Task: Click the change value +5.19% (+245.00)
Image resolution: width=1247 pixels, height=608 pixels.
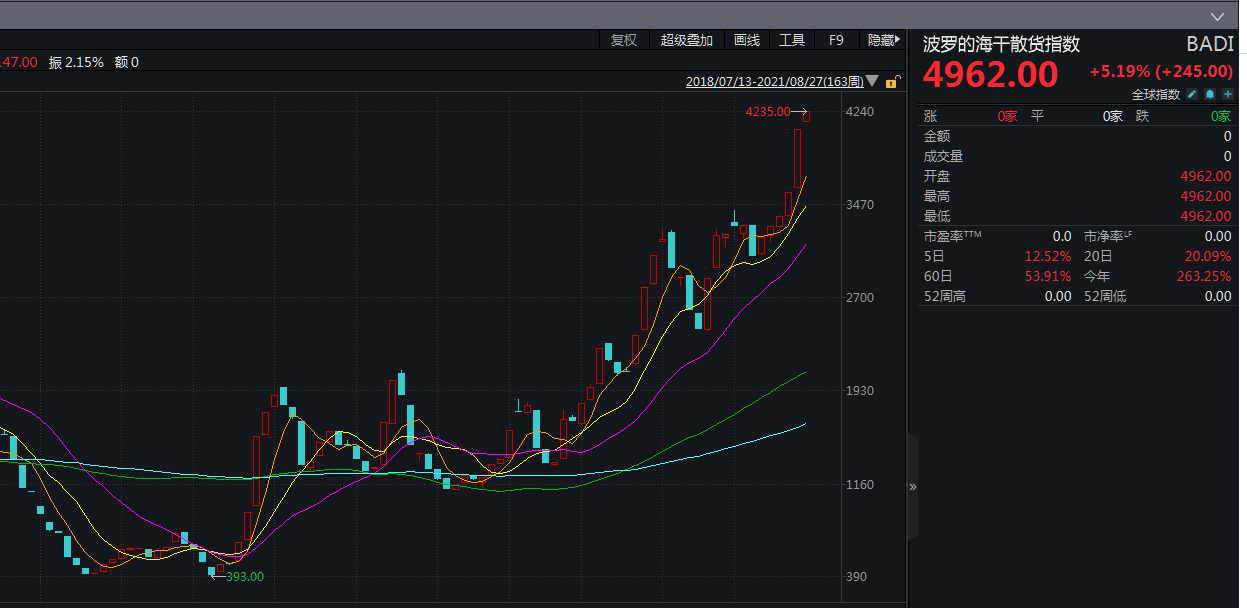Action: pos(1161,71)
